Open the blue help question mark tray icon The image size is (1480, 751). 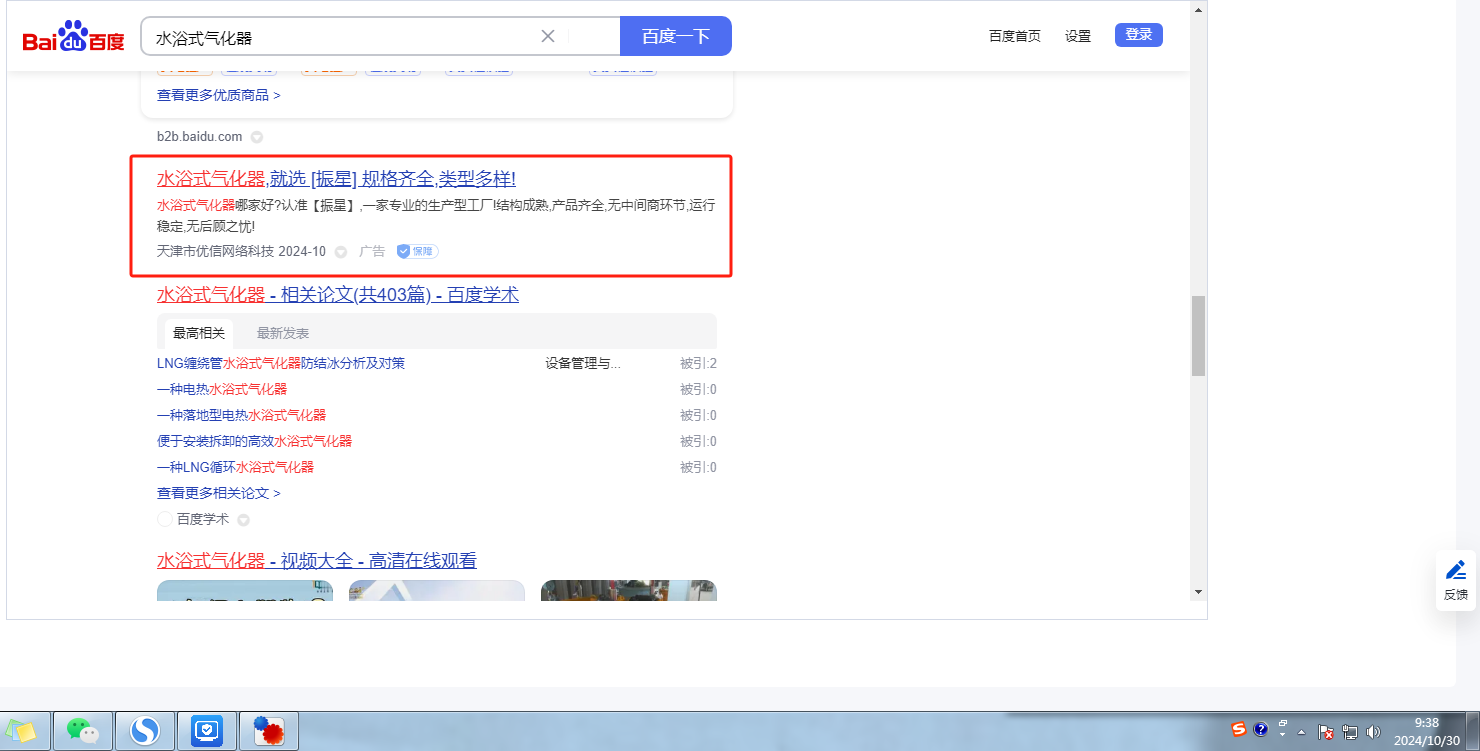1261,729
